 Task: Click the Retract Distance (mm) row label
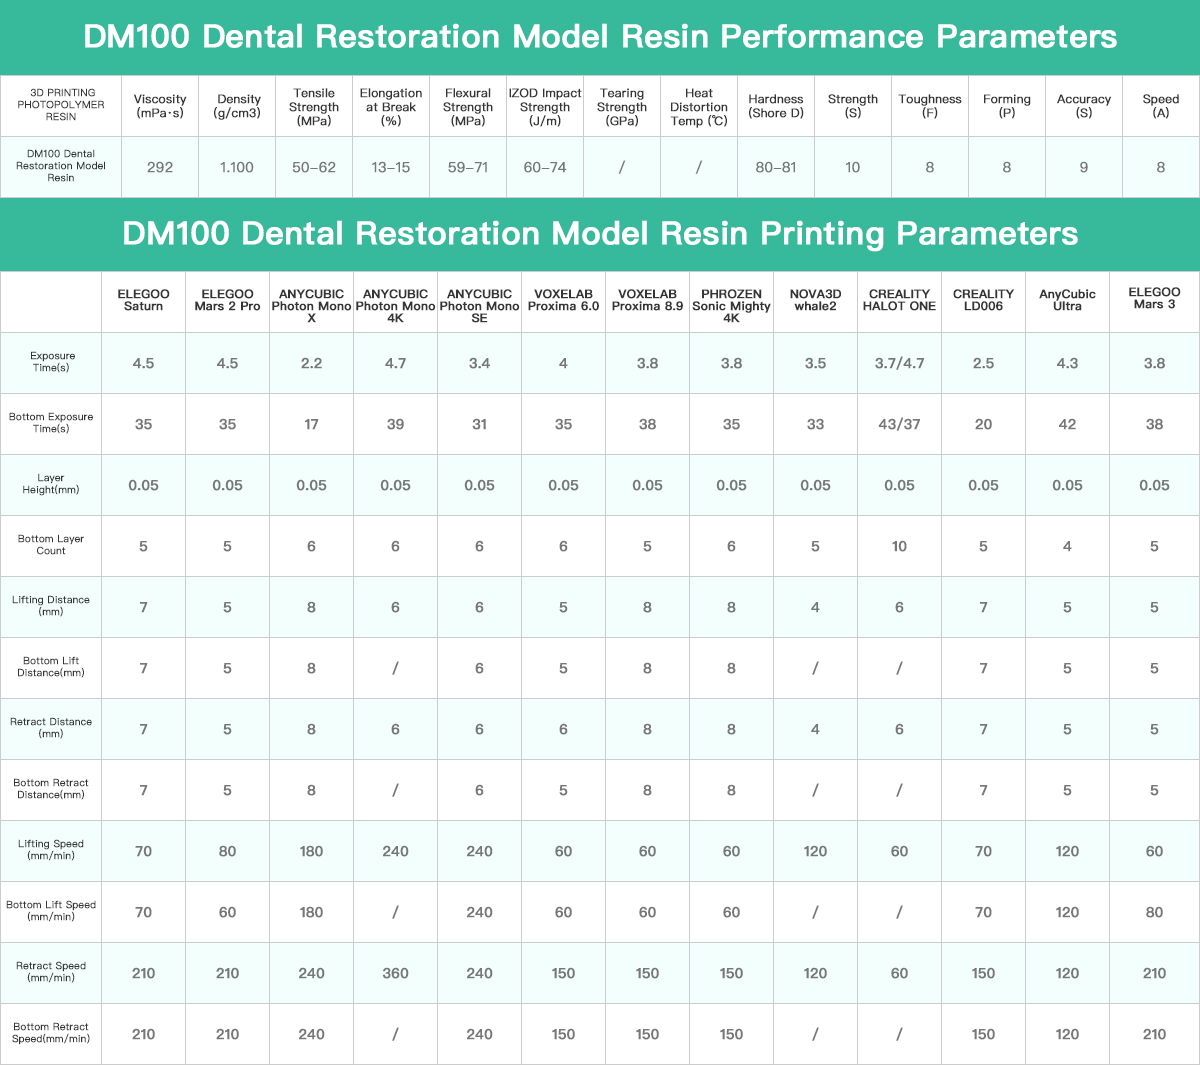coord(51,728)
